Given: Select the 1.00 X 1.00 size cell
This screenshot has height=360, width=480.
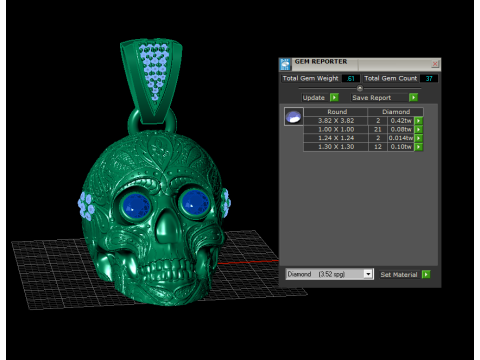Looking at the screenshot, I should 336,129.
